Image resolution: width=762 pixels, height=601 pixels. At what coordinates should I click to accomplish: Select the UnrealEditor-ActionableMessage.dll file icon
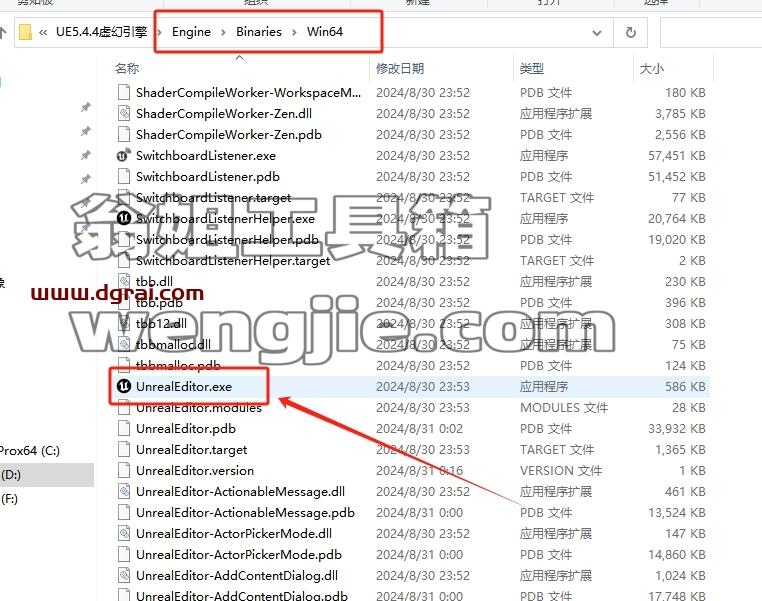[124, 491]
